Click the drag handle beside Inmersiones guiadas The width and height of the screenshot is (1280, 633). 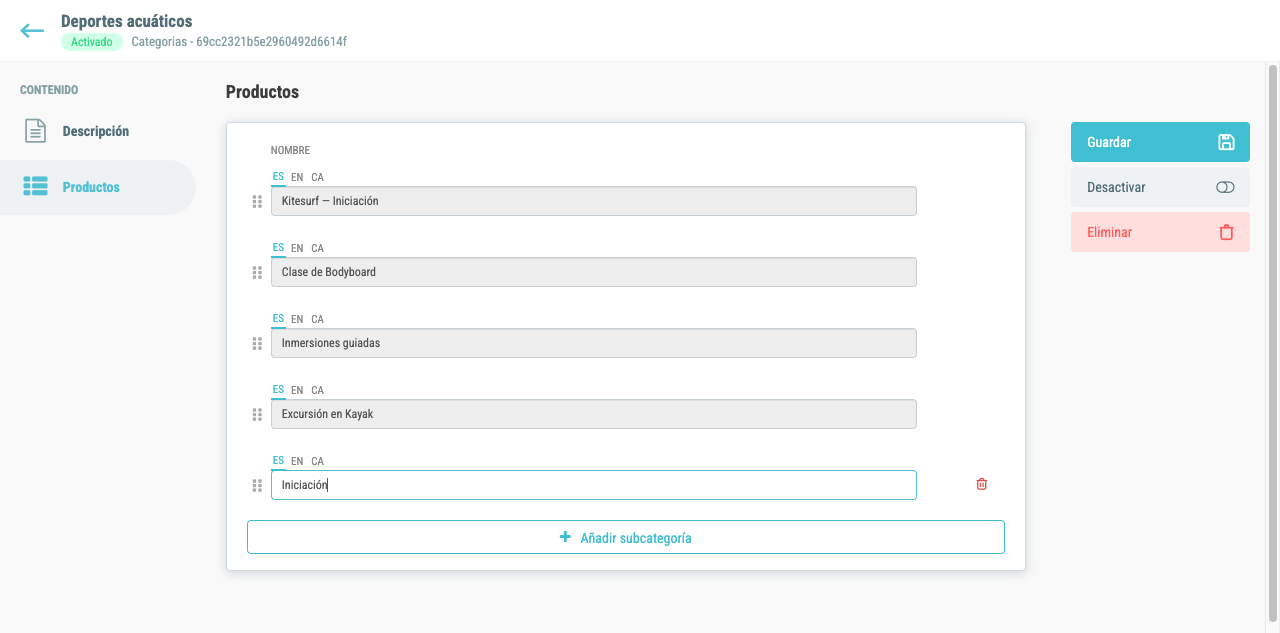coord(257,343)
